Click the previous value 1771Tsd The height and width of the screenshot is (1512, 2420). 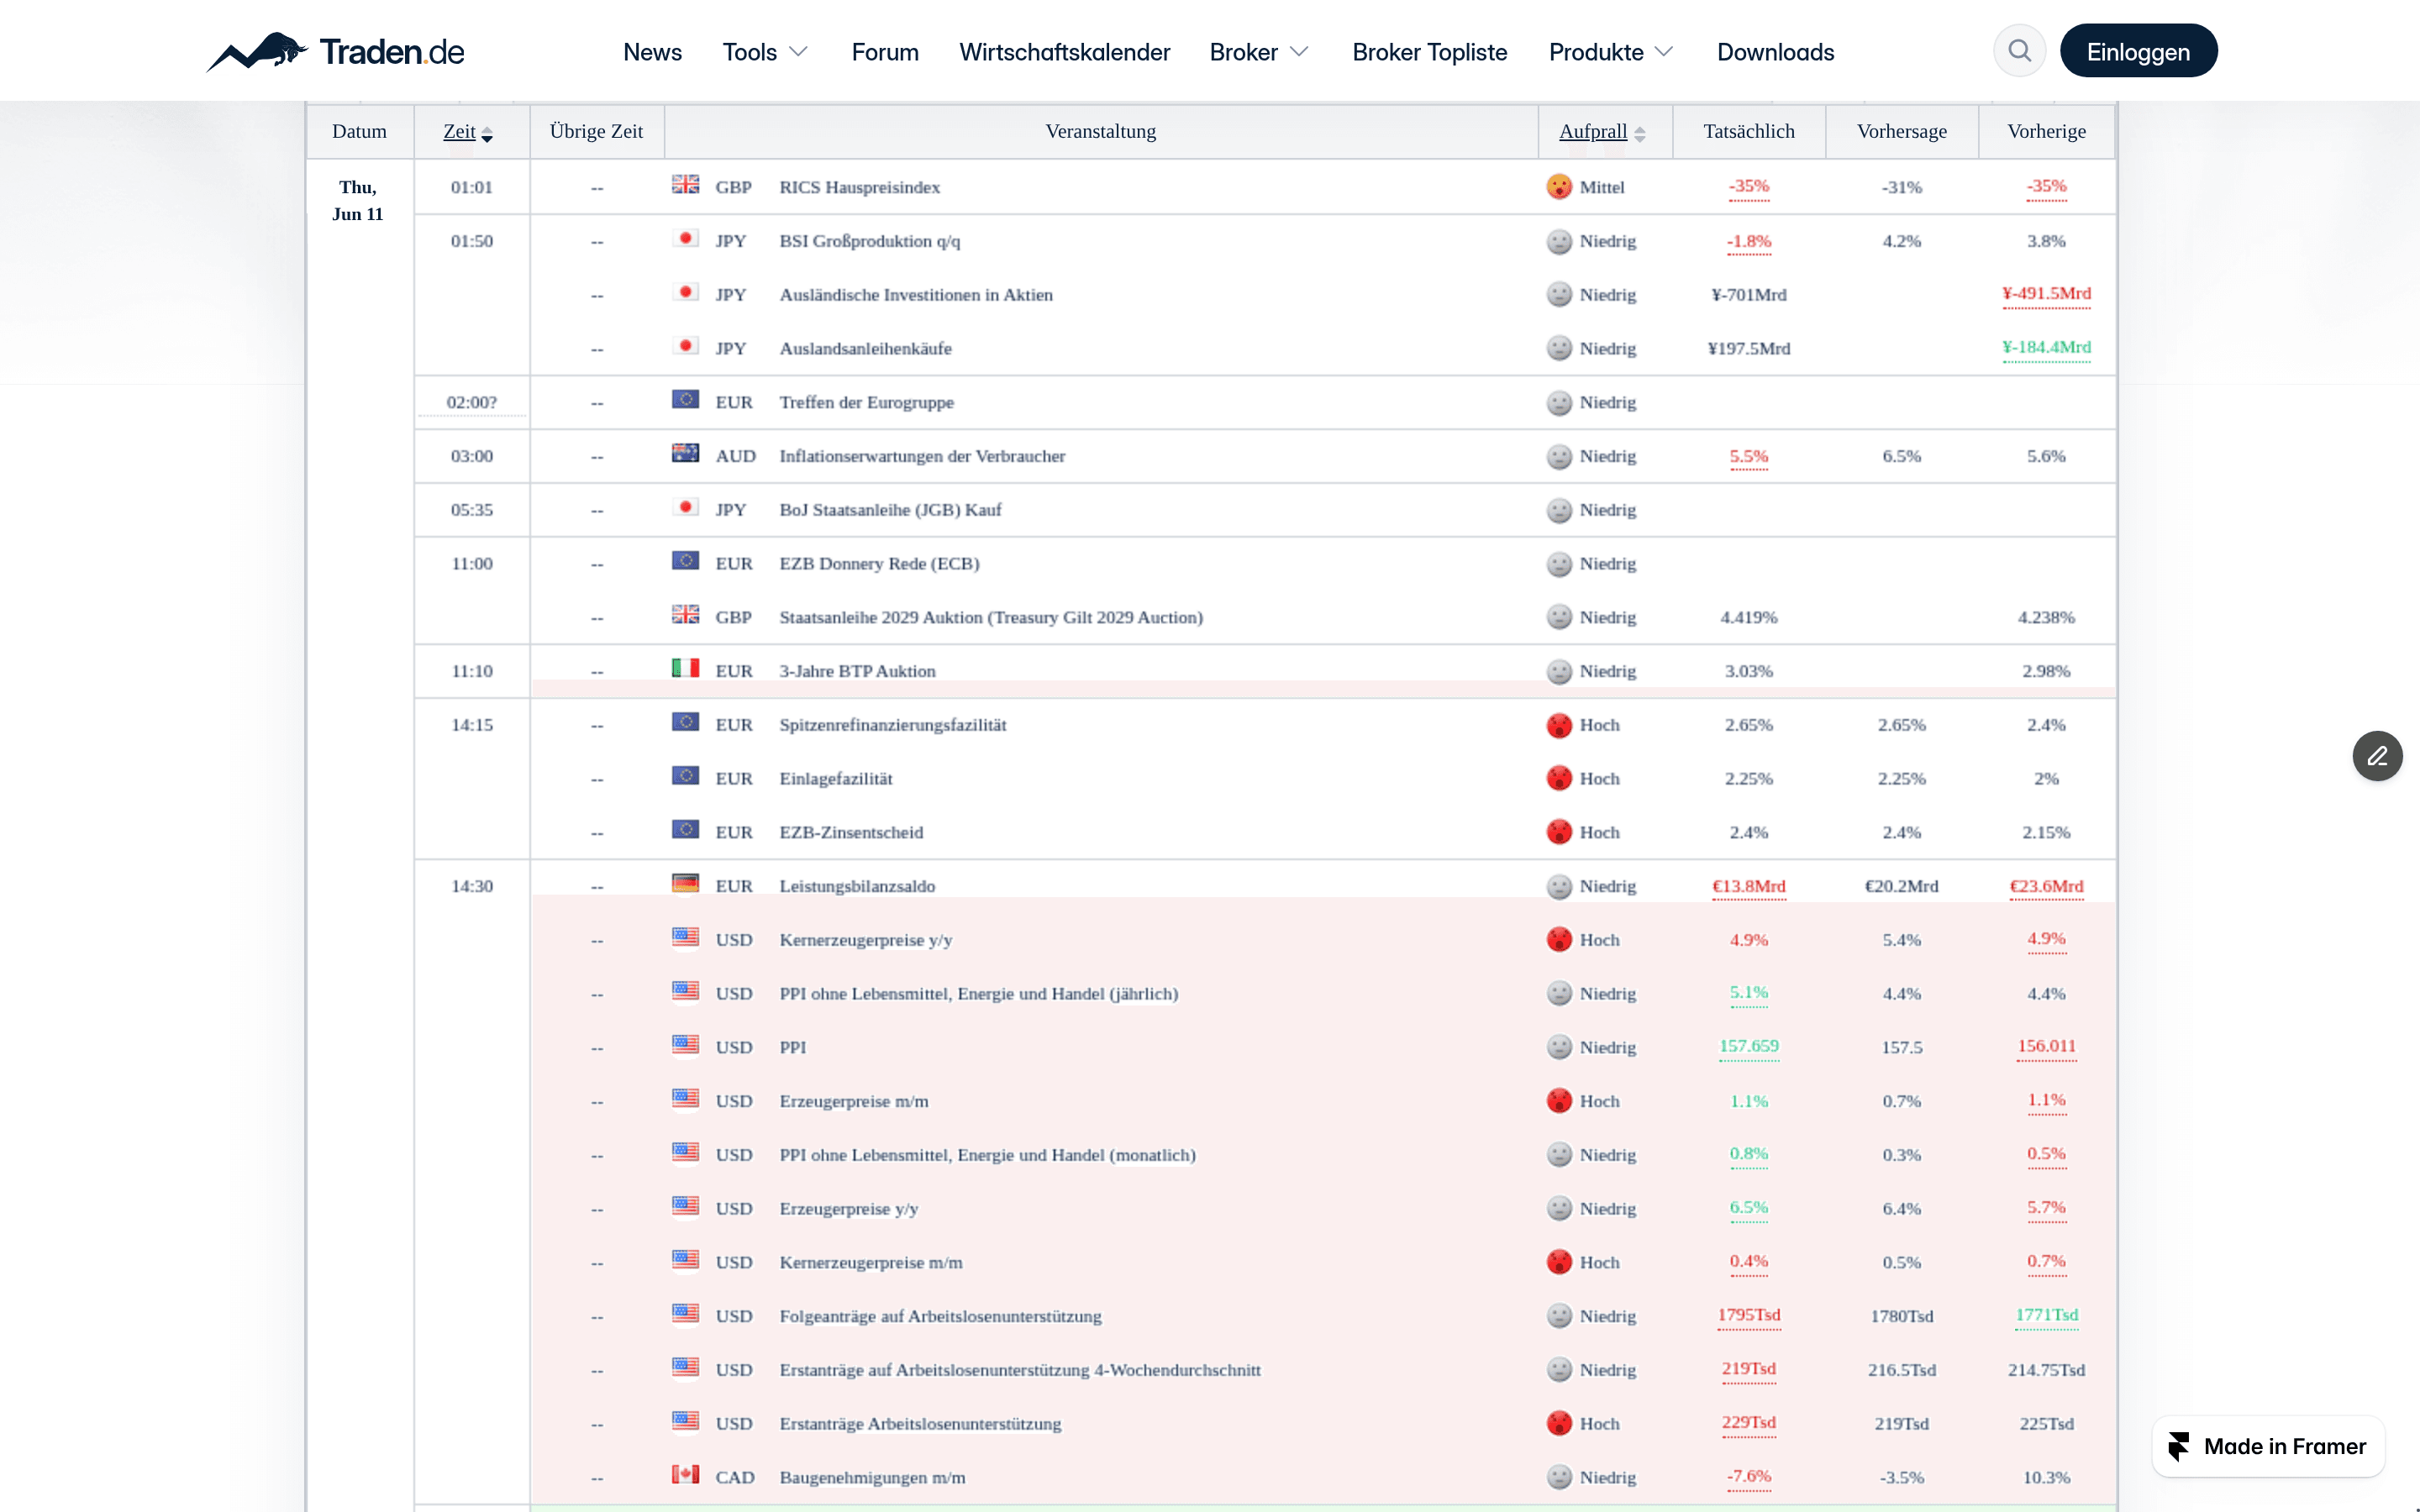click(2046, 1315)
